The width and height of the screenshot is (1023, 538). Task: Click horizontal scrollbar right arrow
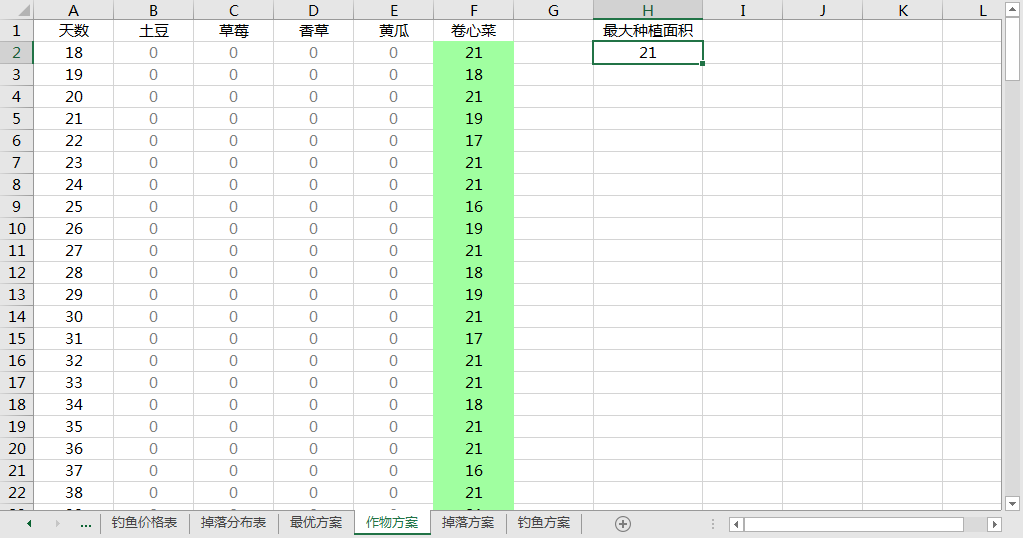coord(994,524)
